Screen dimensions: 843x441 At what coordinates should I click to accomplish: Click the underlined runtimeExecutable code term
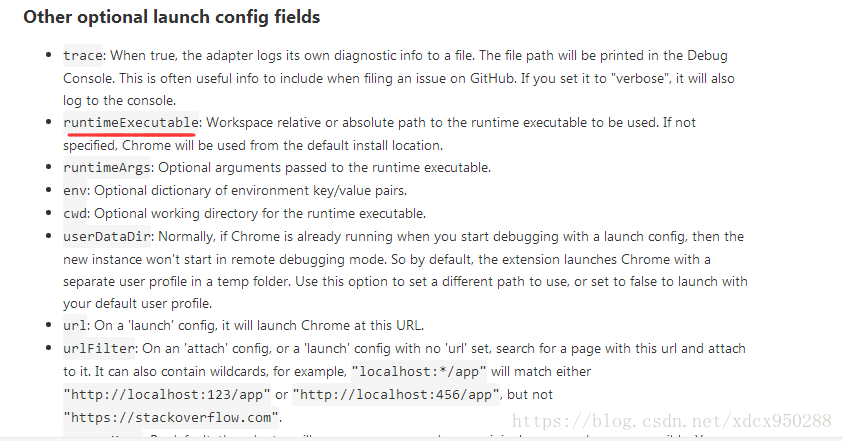click(x=131, y=123)
